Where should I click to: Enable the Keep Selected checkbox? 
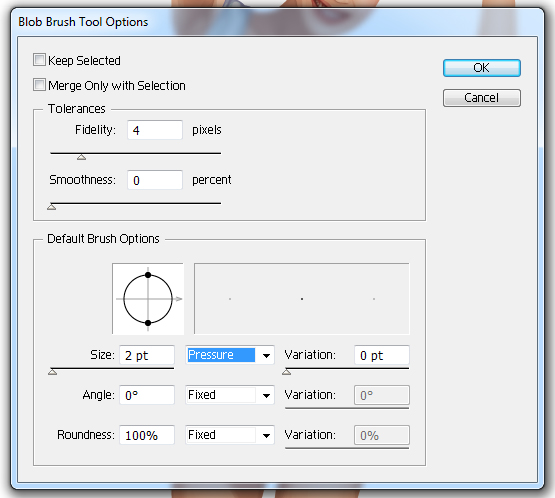[39, 60]
